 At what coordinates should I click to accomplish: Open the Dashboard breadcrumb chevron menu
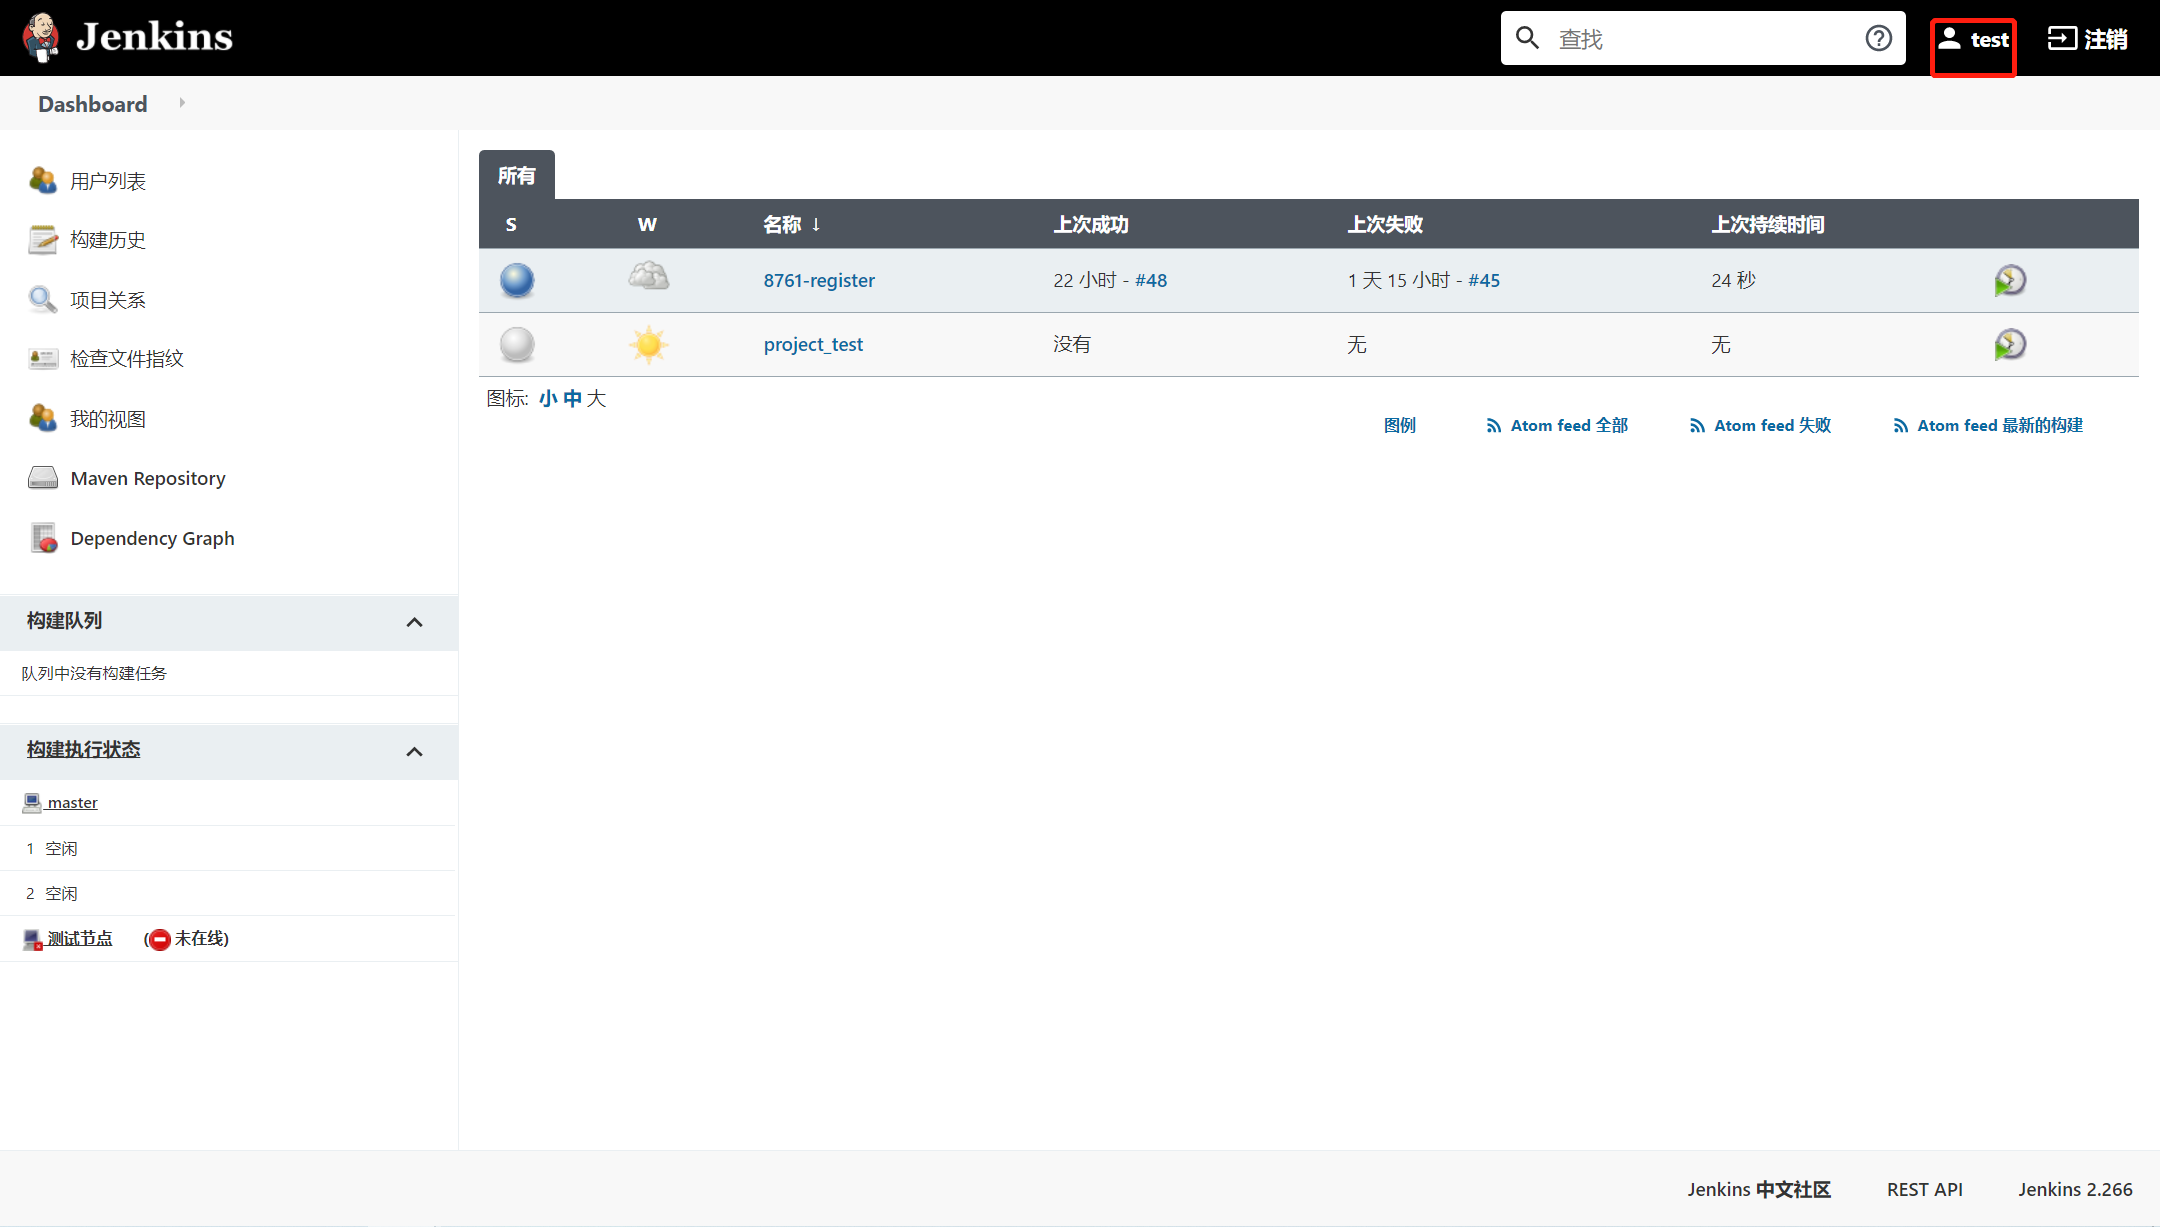click(181, 103)
